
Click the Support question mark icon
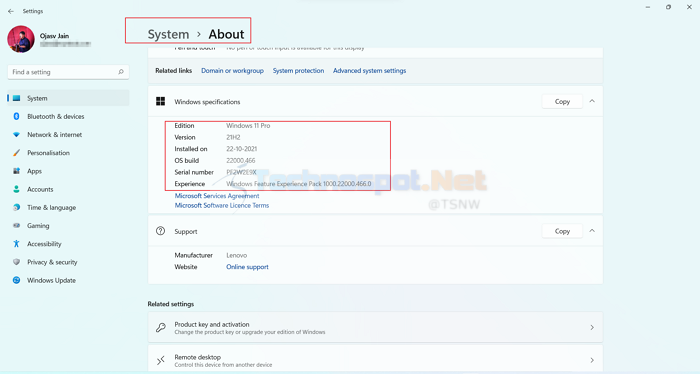tap(160, 231)
